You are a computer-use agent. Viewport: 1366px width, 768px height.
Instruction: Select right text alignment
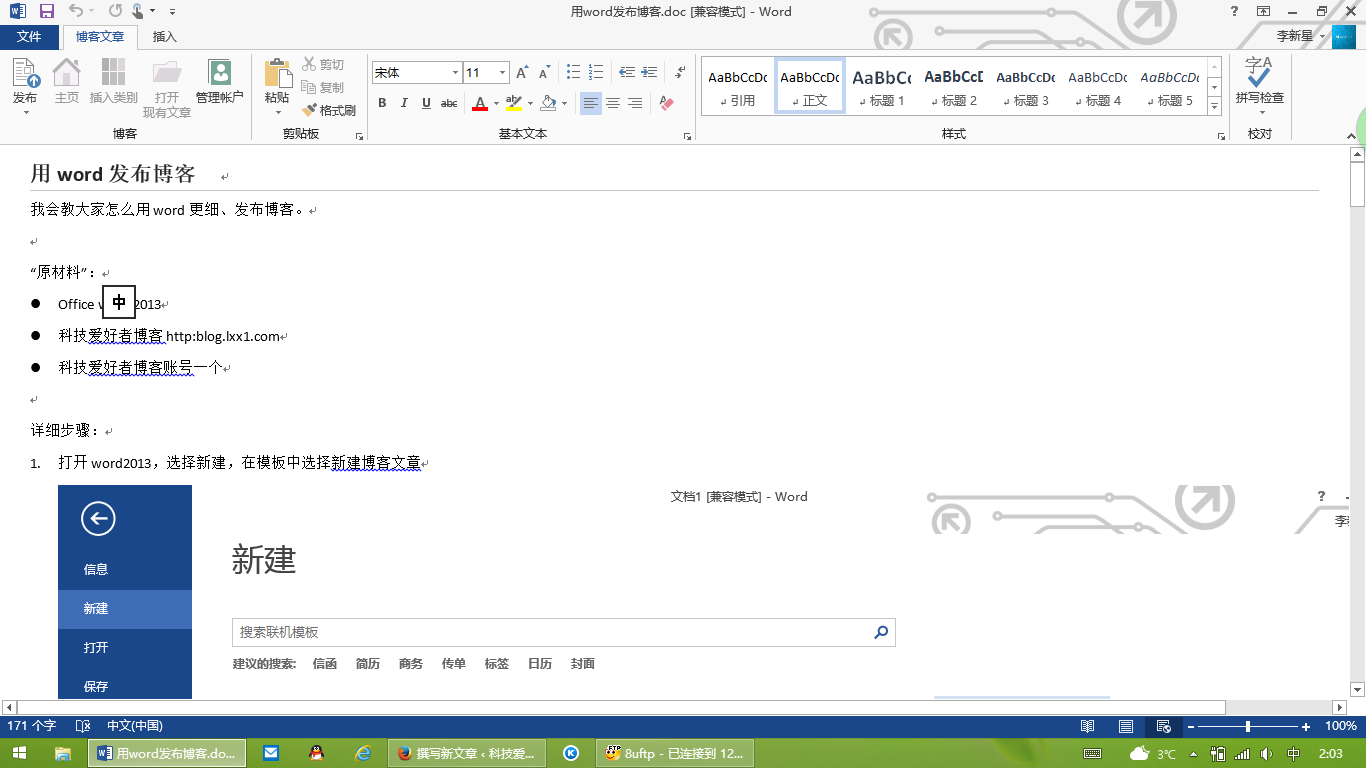(635, 103)
